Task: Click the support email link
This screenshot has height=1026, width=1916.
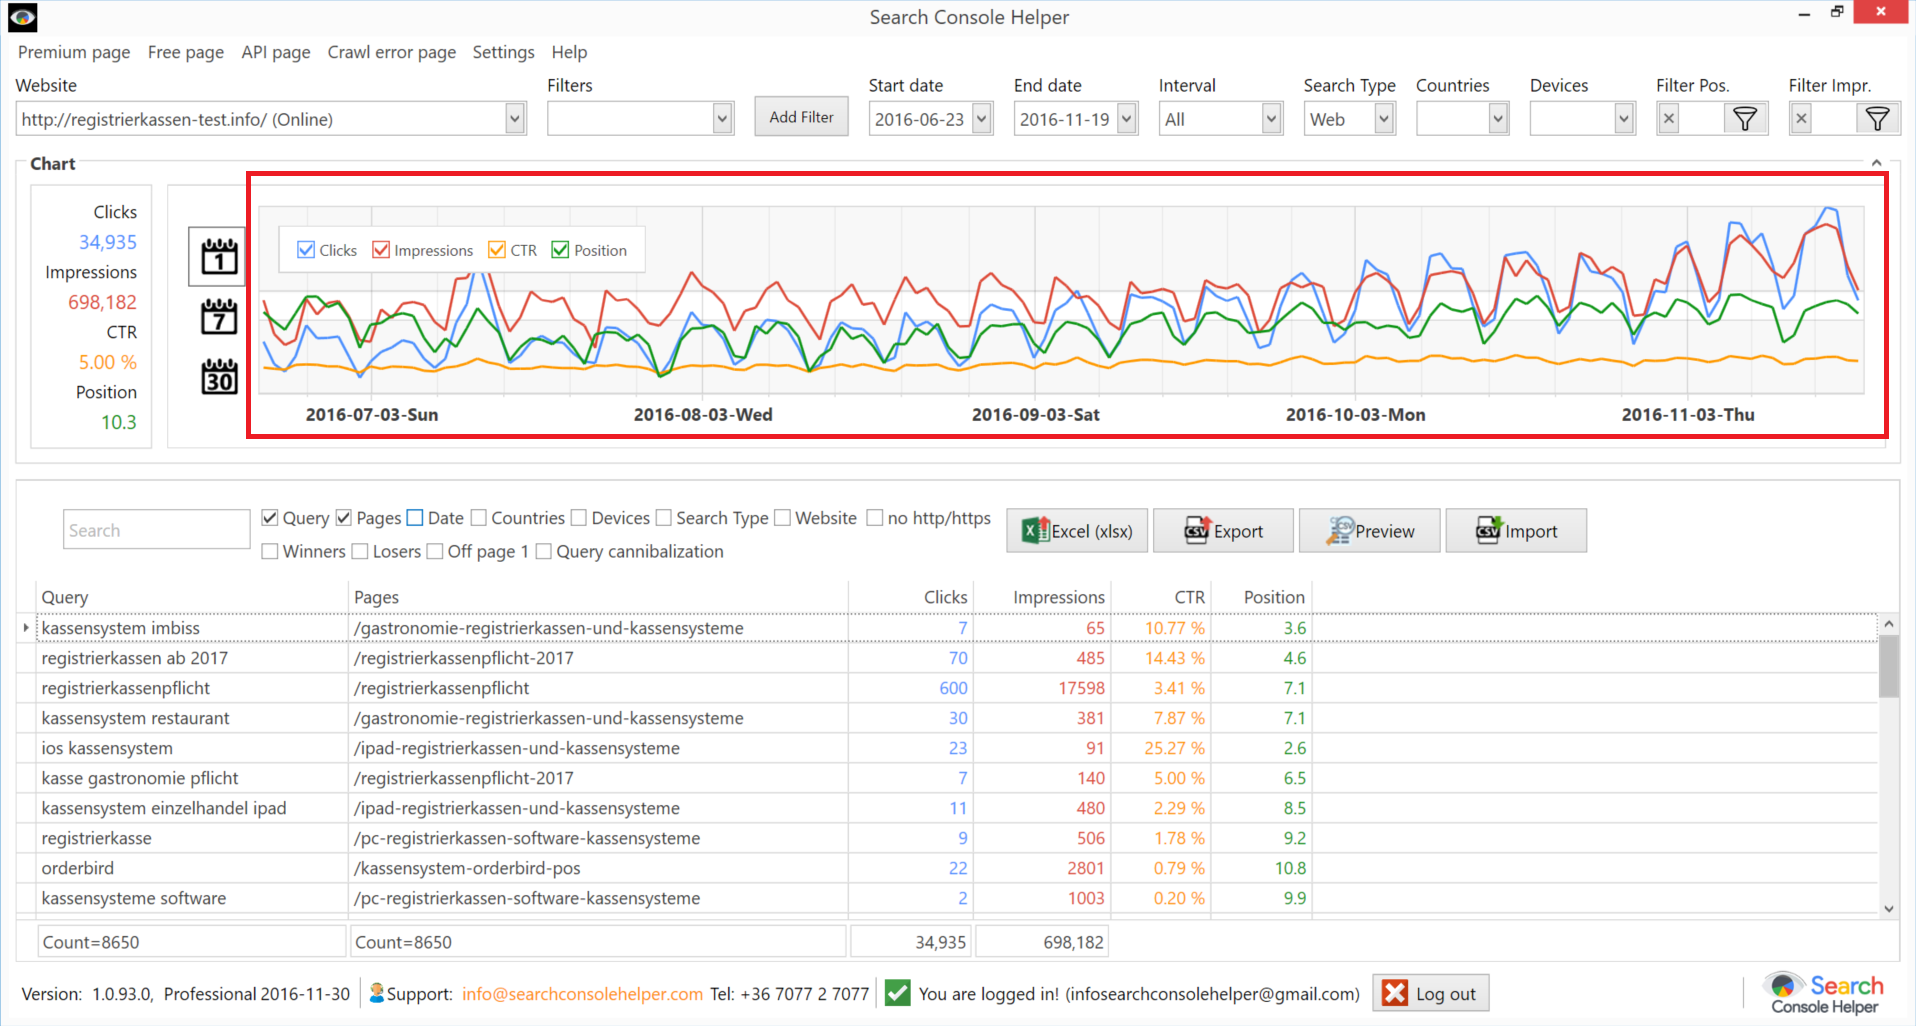Action: (x=581, y=993)
